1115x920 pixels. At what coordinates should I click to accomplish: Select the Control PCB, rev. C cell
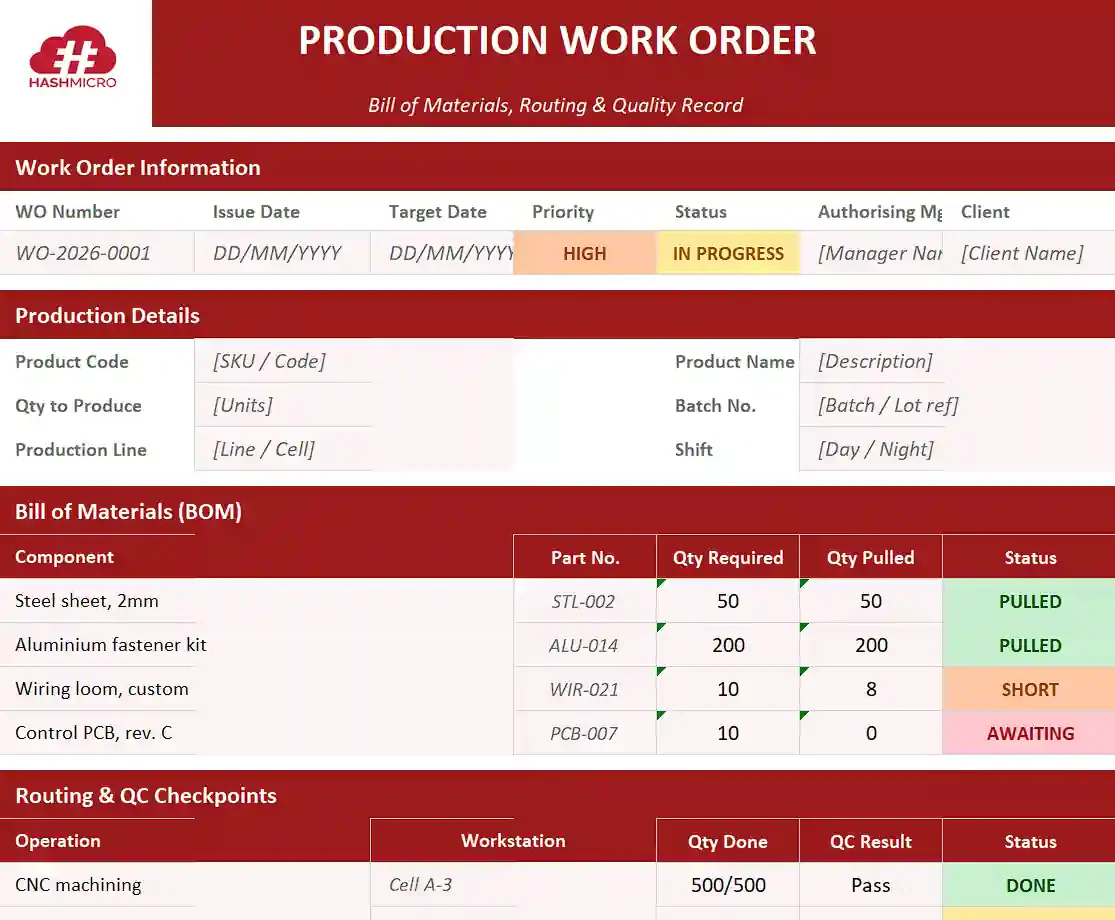coord(256,733)
